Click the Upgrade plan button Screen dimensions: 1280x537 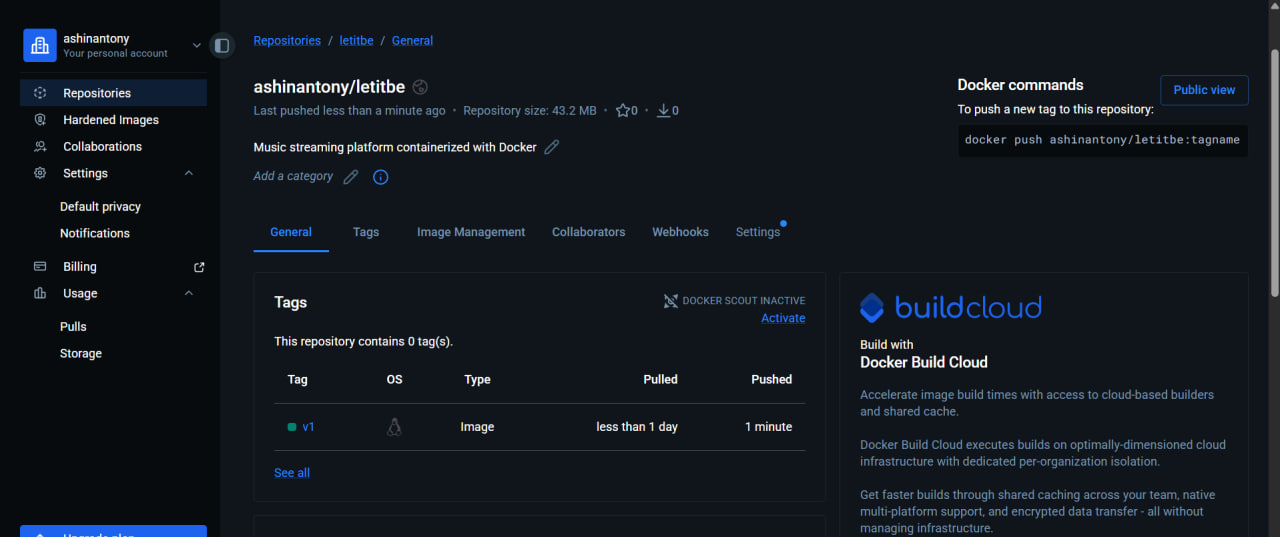click(113, 531)
